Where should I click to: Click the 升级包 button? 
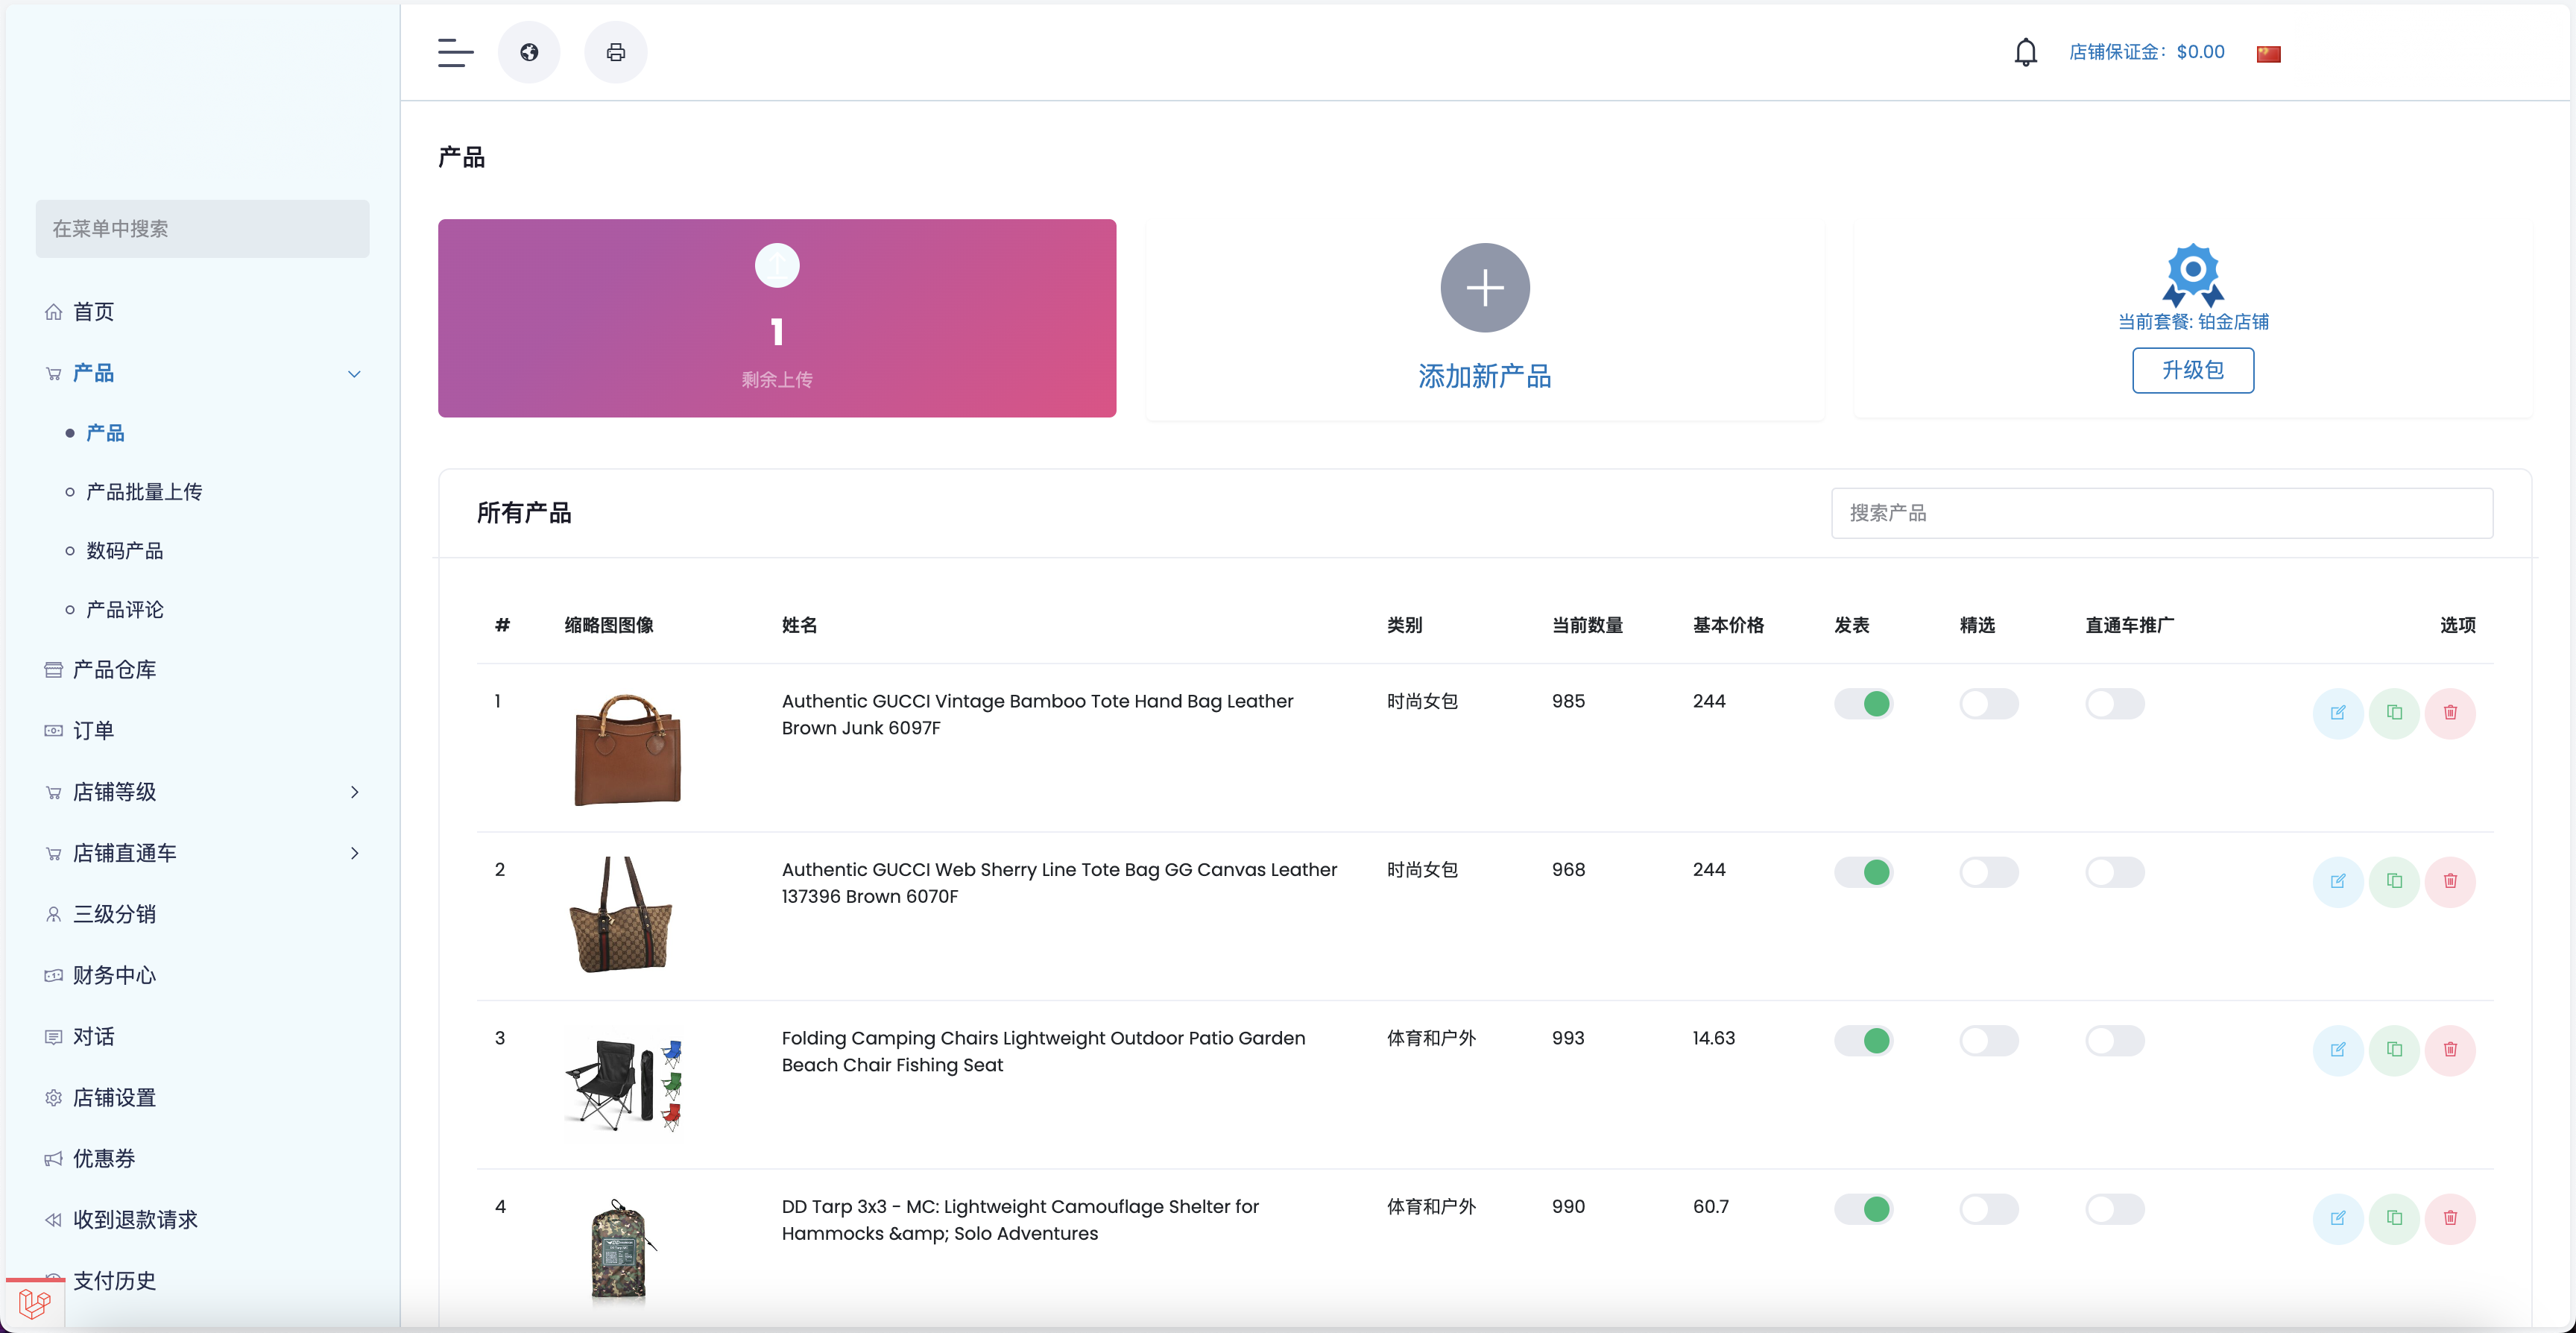click(2192, 371)
